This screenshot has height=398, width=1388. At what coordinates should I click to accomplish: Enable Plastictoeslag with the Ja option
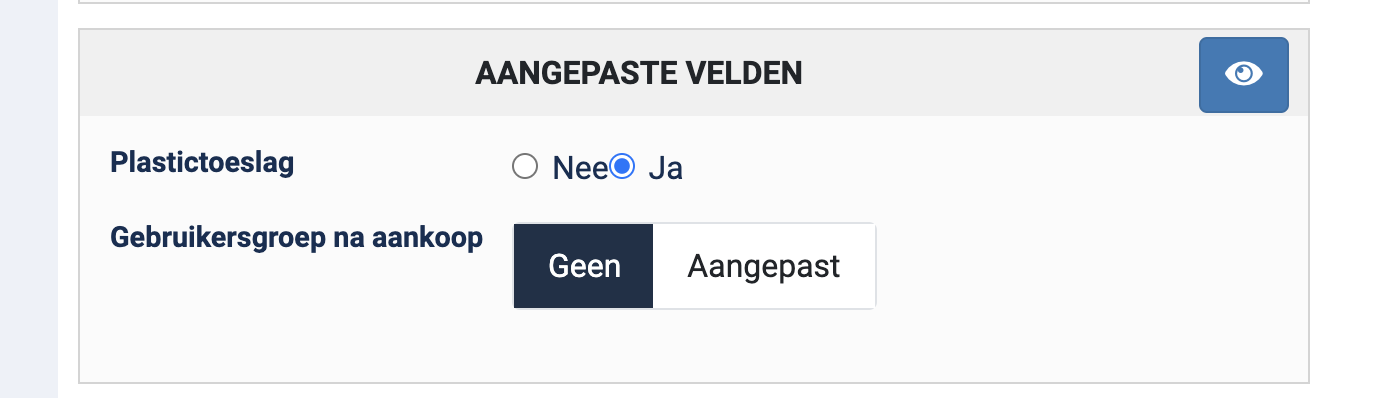622,167
